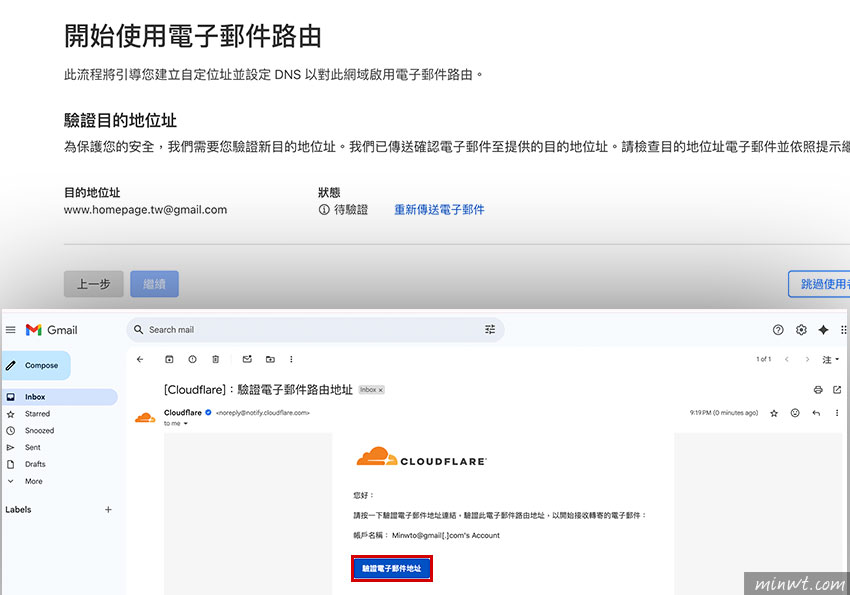Click 重新傳送電子郵件 resend link

click(x=439, y=210)
